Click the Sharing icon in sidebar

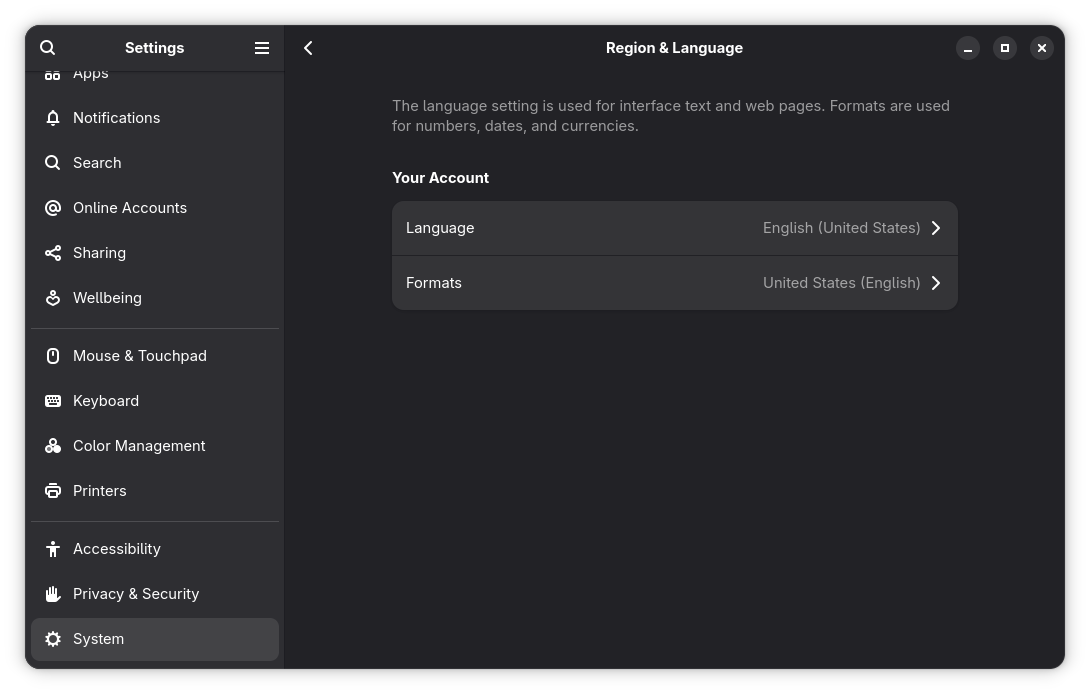click(x=53, y=253)
